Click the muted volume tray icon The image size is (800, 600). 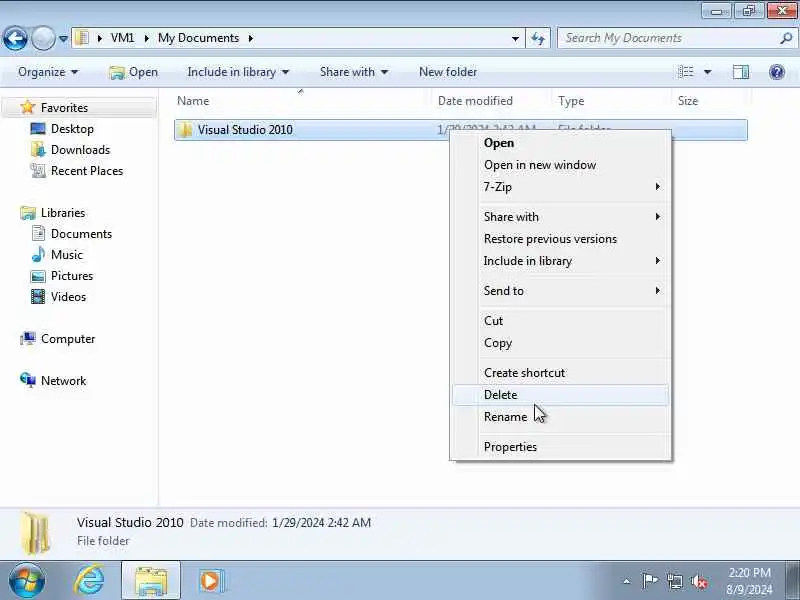[699, 581]
